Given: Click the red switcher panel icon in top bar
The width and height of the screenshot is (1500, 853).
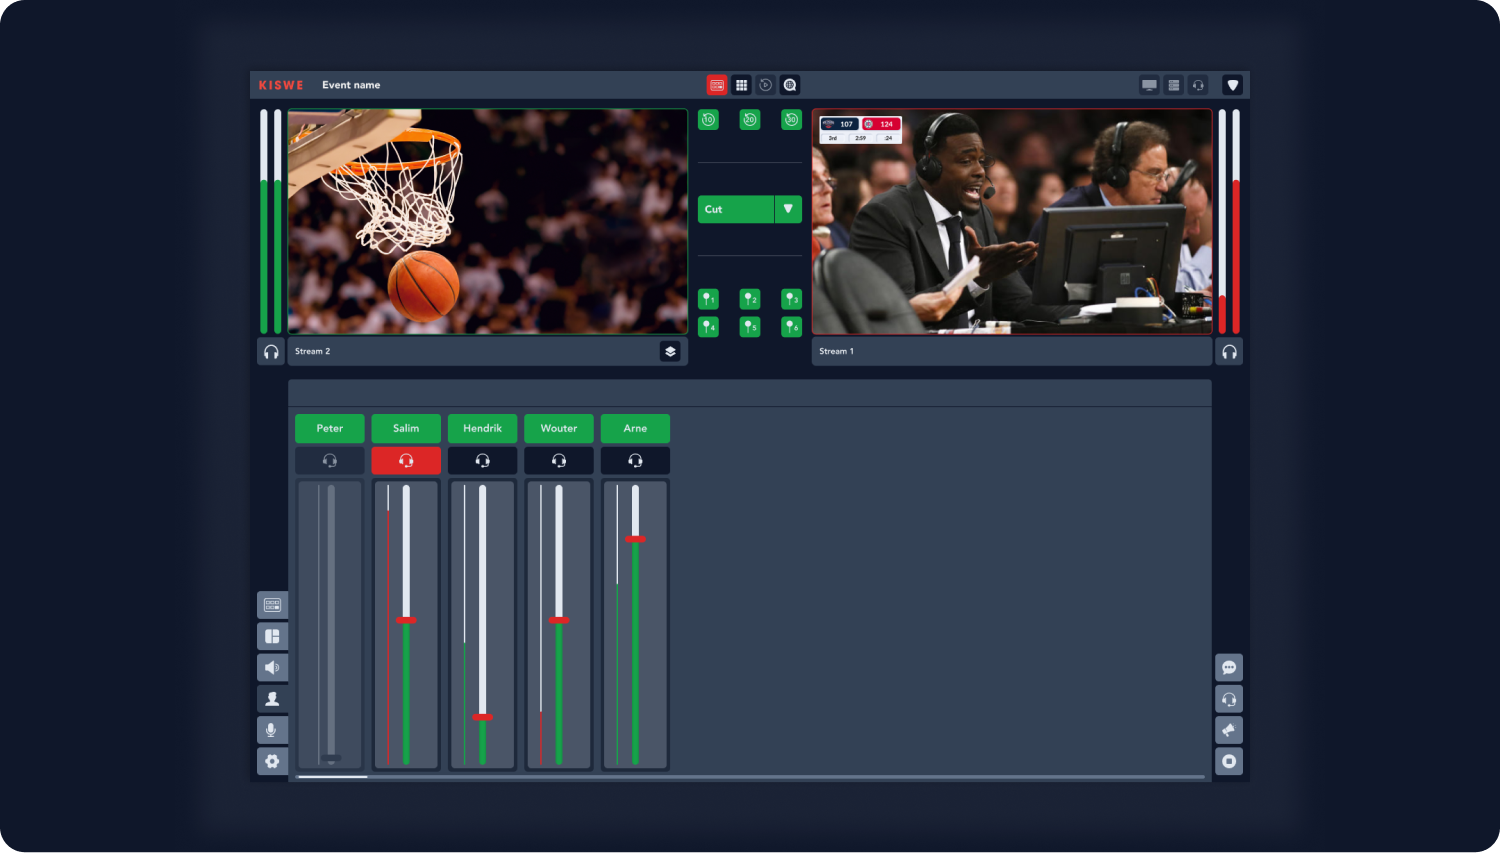Looking at the screenshot, I should [x=717, y=85].
